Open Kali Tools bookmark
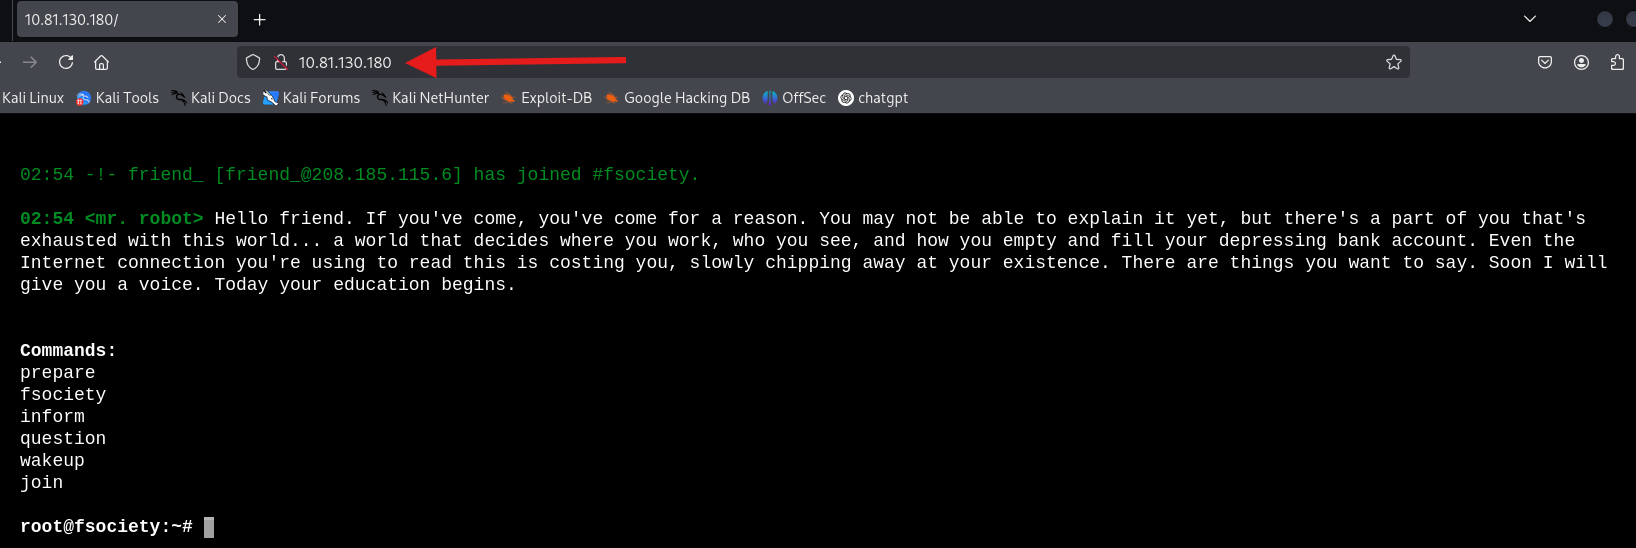 click(118, 98)
